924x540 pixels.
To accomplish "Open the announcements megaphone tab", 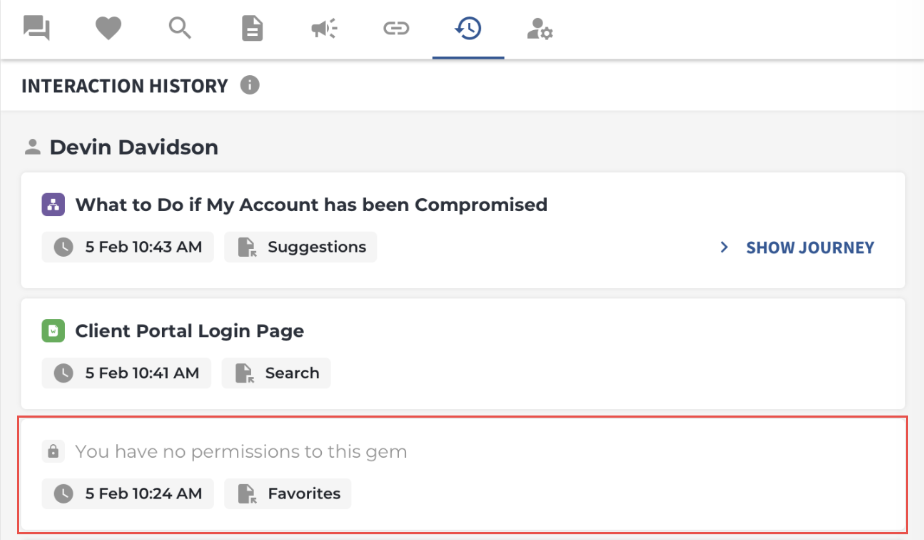I will click(x=324, y=28).
